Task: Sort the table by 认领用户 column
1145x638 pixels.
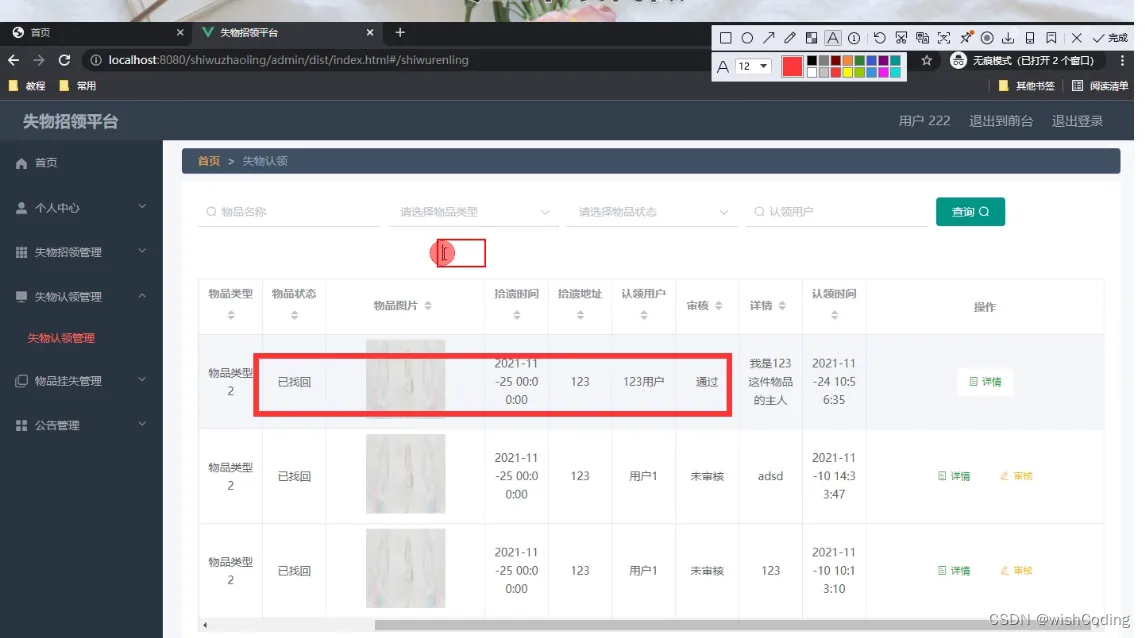Action: click(643, 315)
